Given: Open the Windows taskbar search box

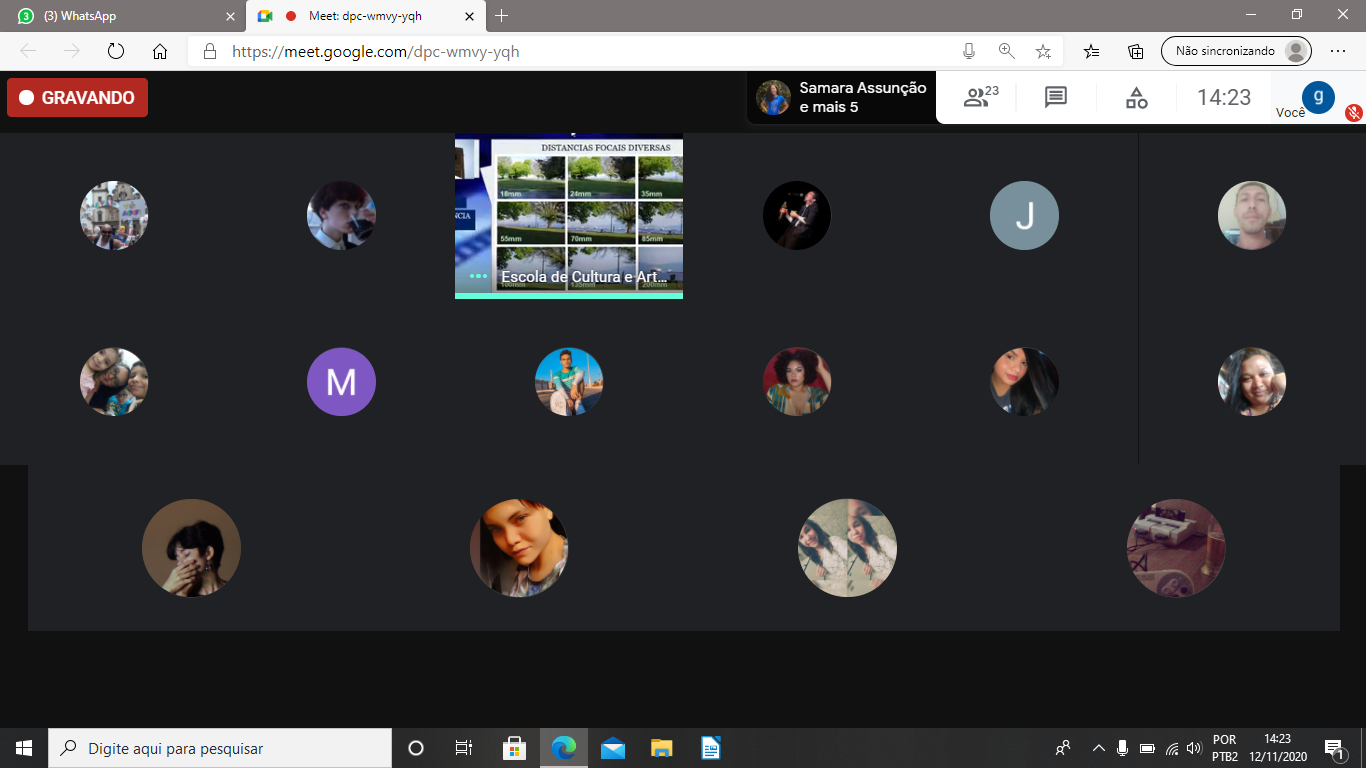Looking at the screenshot, I should (x=220, y=748).
